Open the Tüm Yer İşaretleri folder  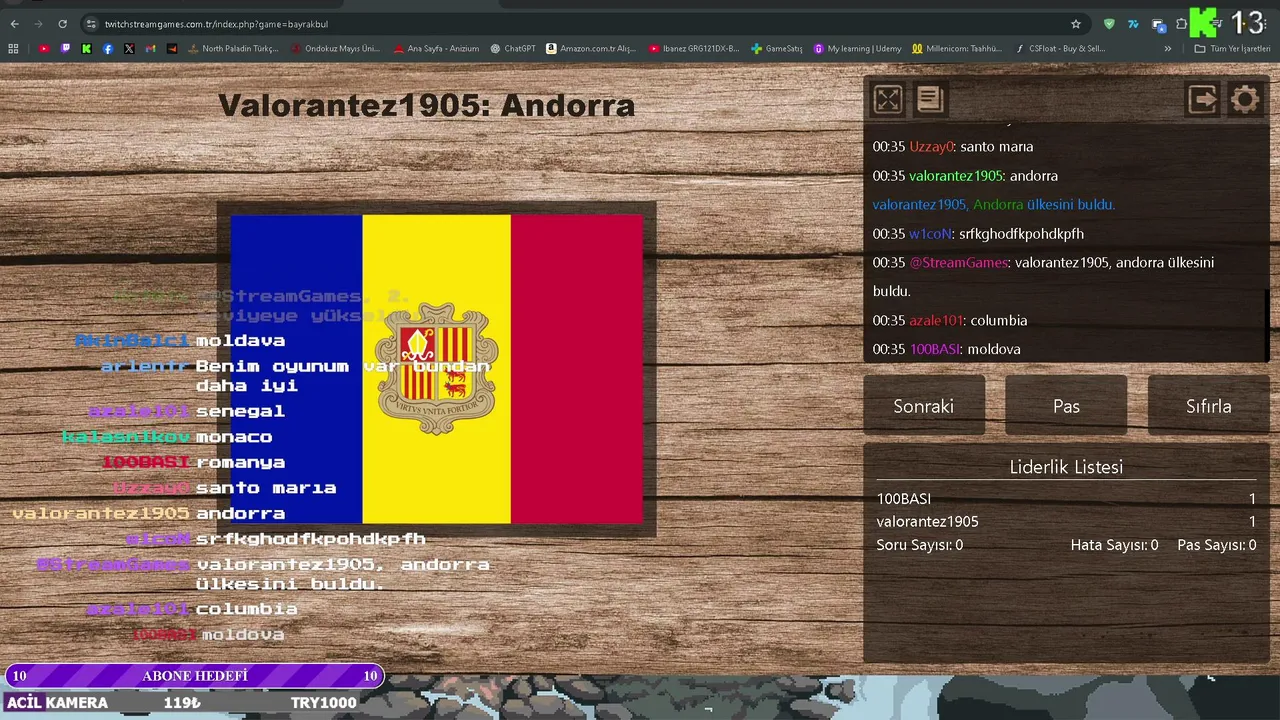1232,48
